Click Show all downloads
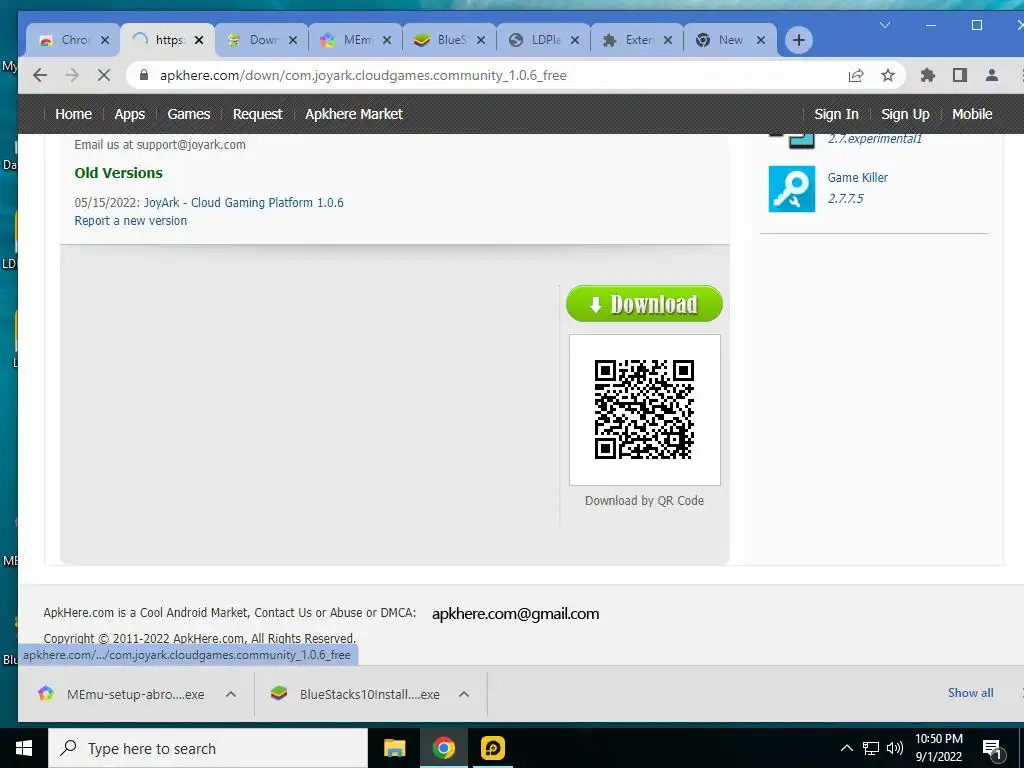The image size is (1024, 768). pos(970,693)
